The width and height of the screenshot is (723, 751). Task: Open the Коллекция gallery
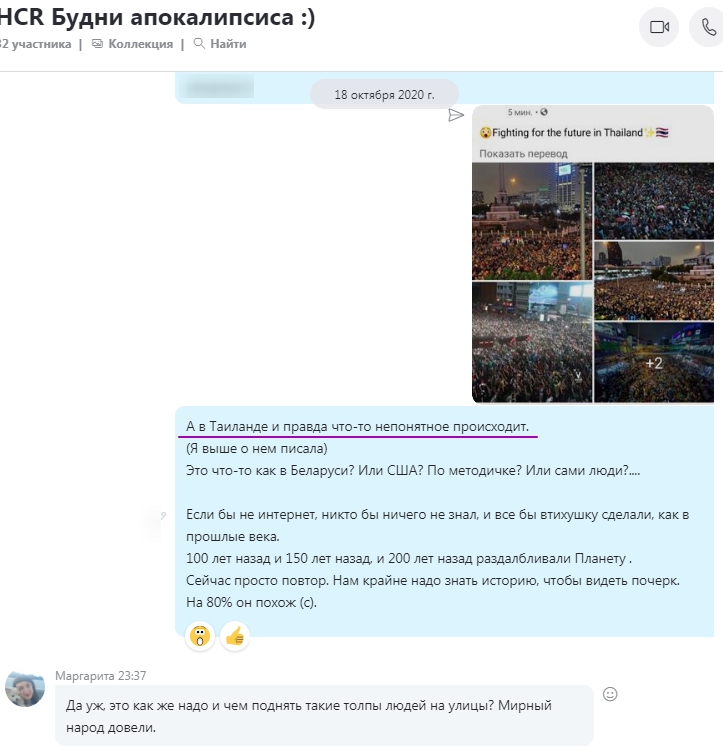[x=140, y=44]
